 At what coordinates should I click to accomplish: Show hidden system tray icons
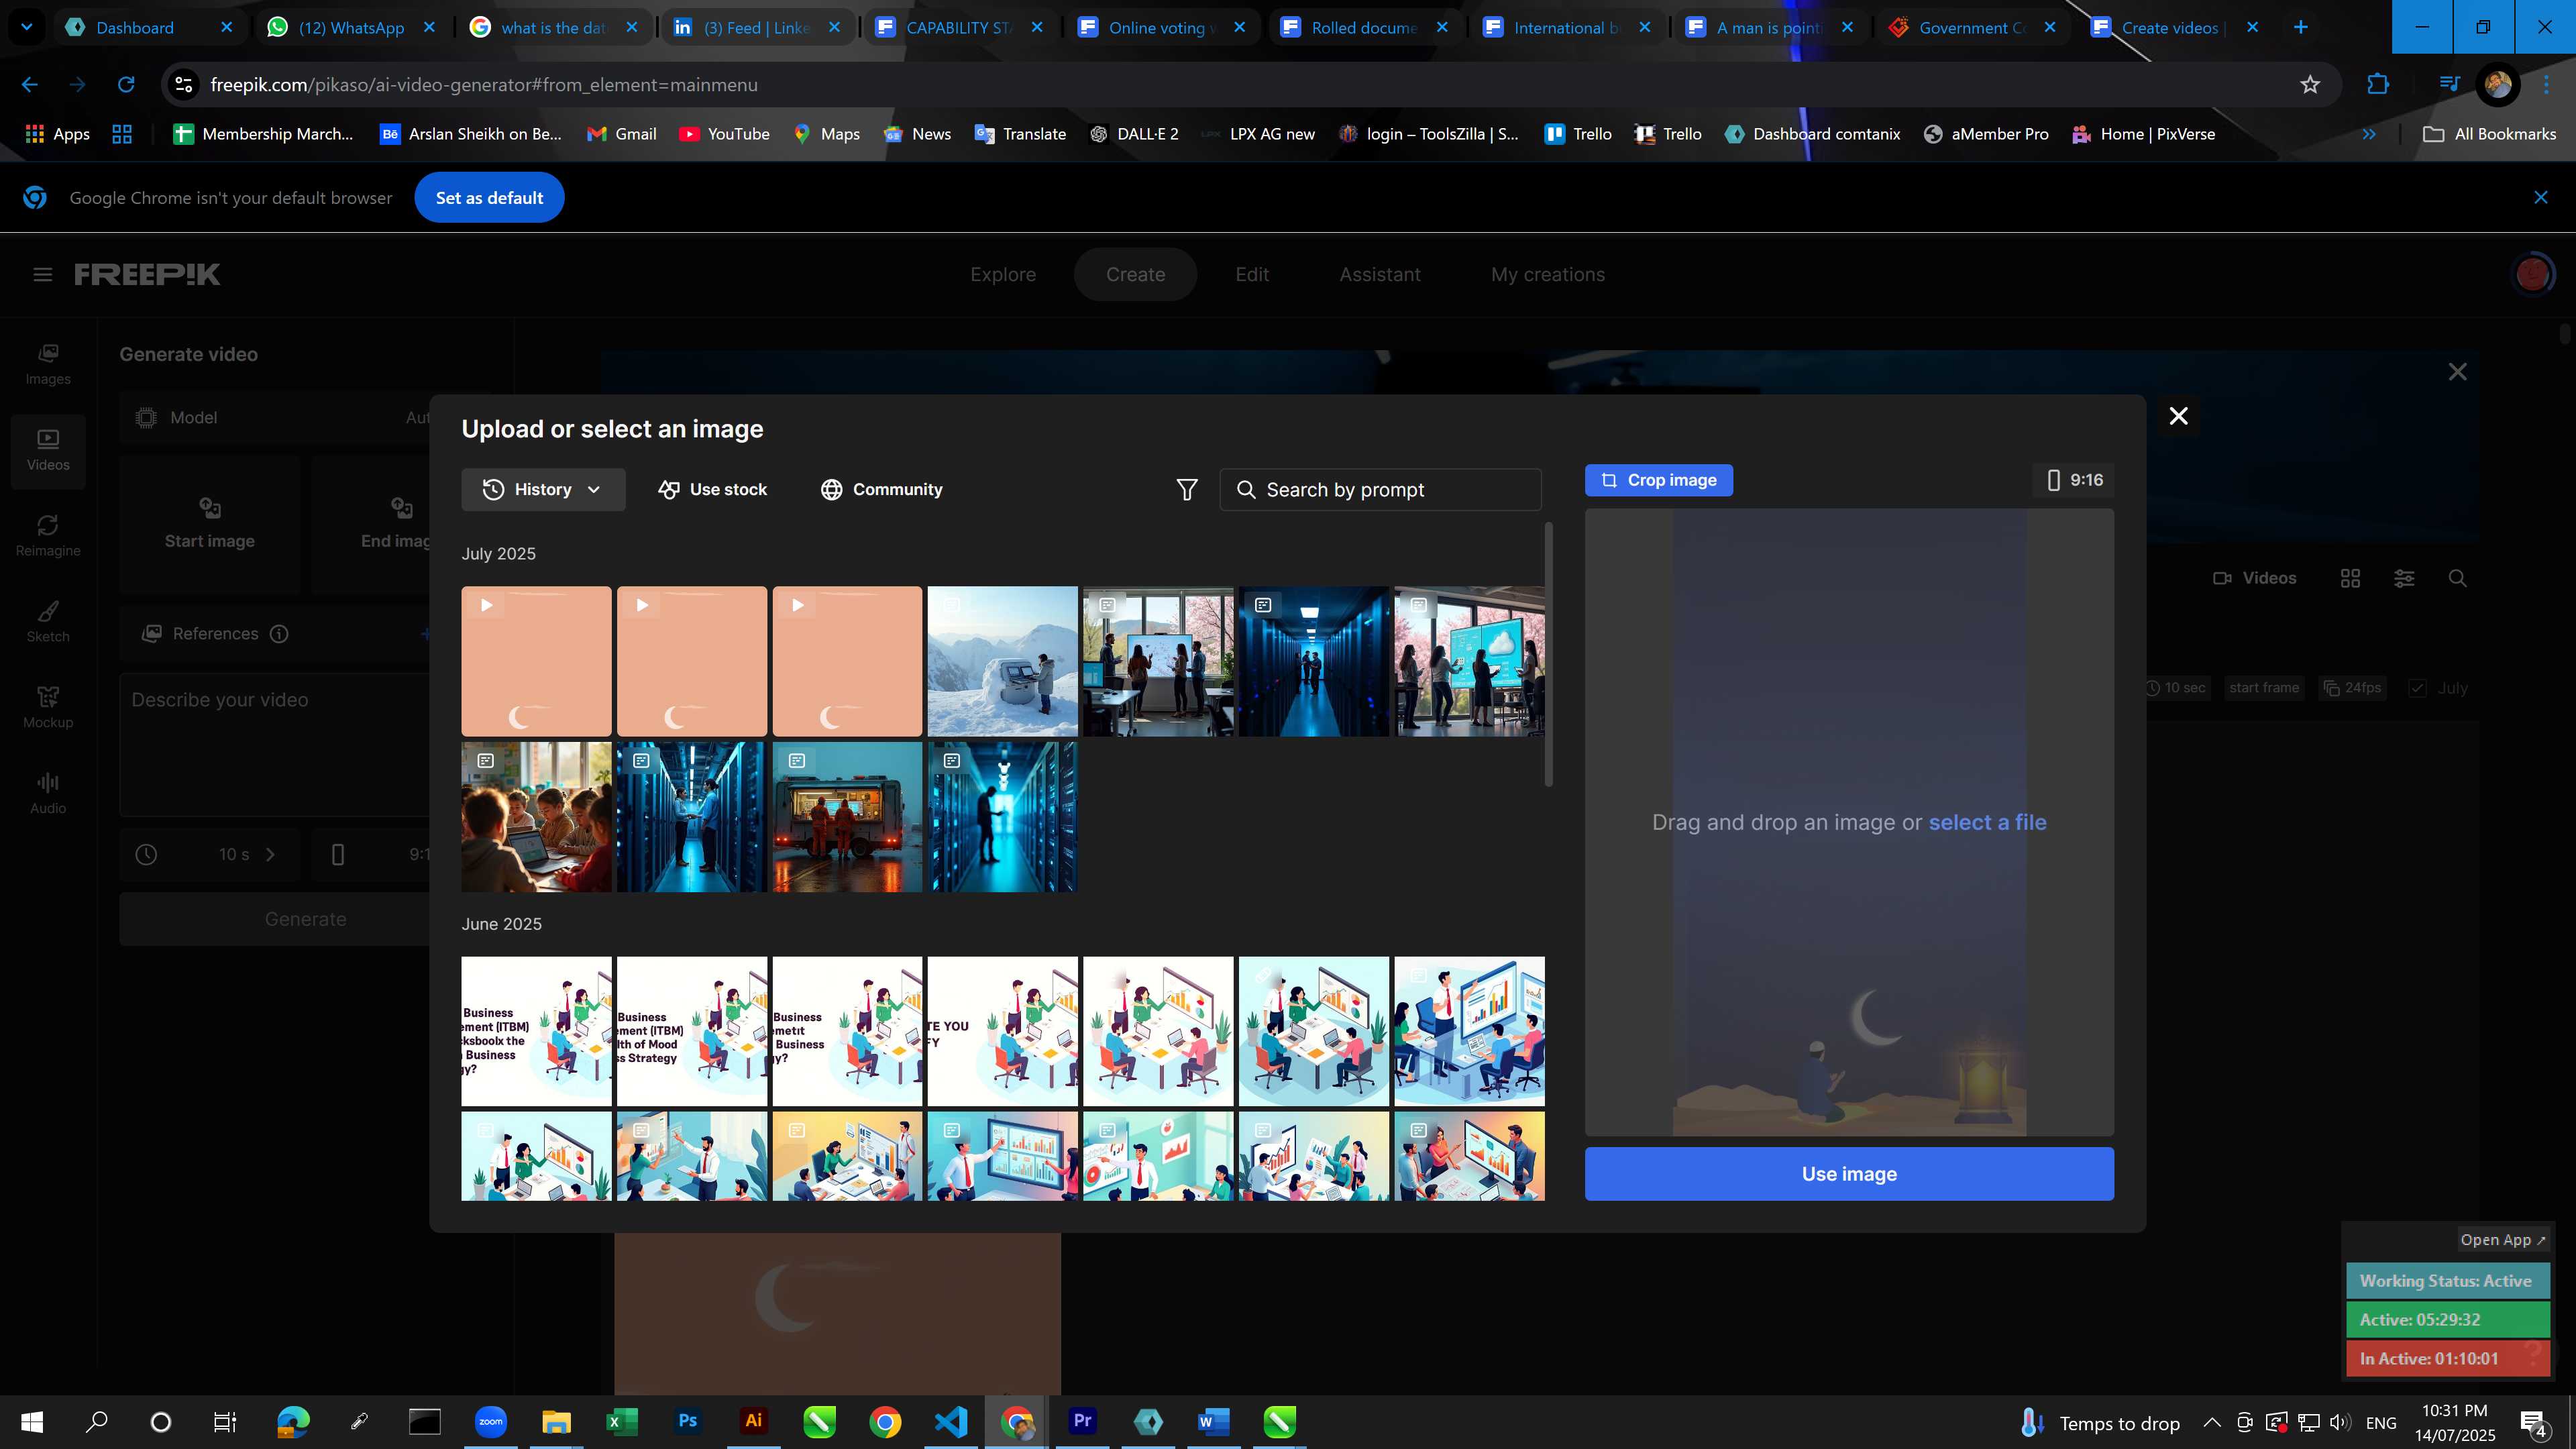tap(2211, 1422)
